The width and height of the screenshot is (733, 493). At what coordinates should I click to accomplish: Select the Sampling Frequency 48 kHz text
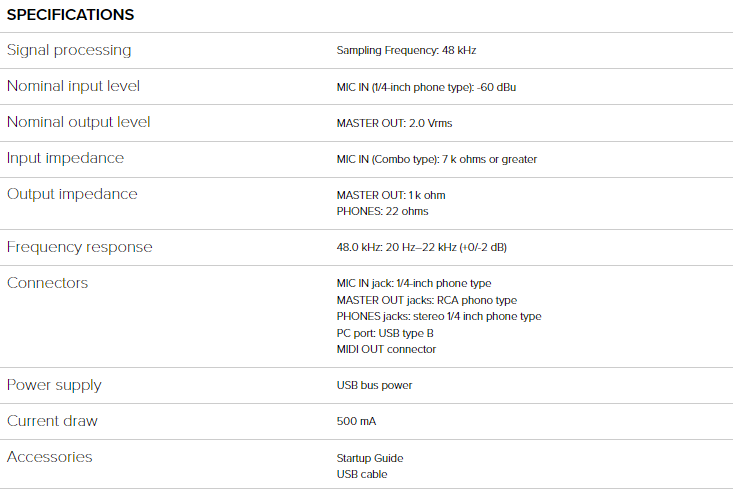tap(413, 50)
